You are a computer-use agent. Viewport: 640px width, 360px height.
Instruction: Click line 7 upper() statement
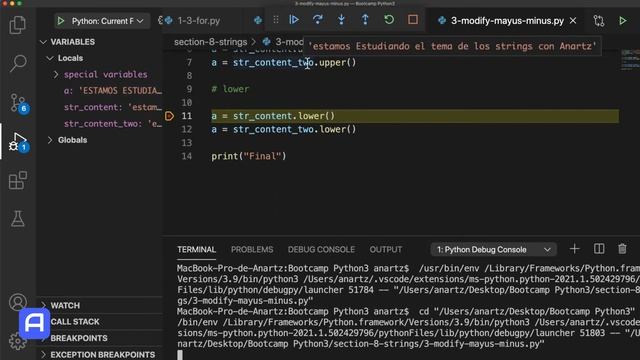[x=284, y=62]
